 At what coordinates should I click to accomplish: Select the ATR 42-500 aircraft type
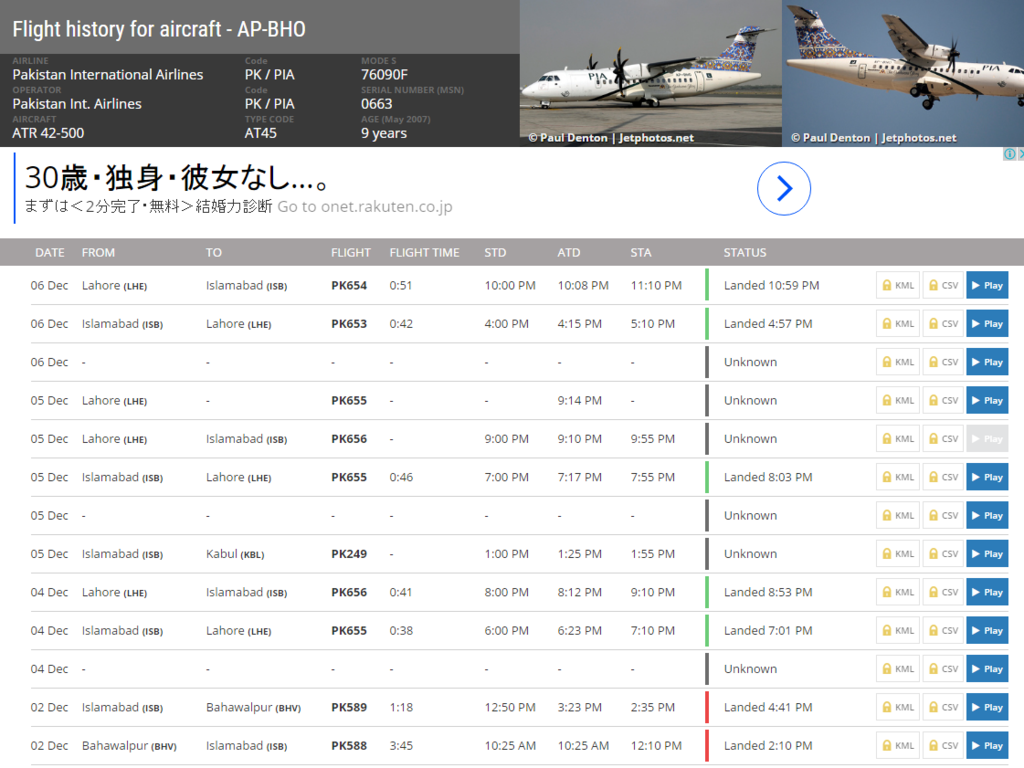[x=48, y=133]
